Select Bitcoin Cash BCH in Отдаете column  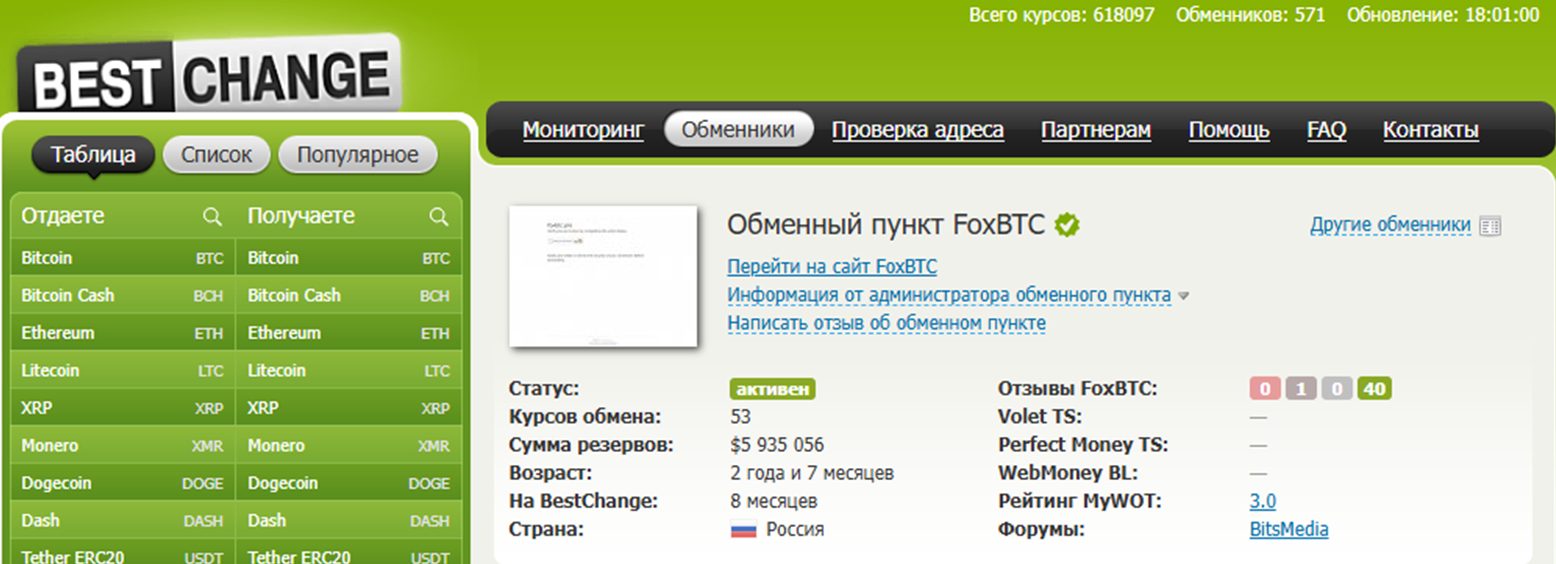coord(122,296)
